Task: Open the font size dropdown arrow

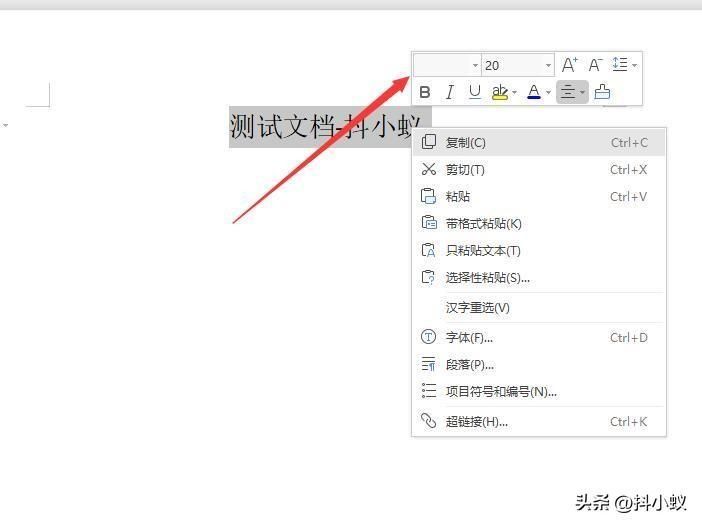Action: (548, 66)
